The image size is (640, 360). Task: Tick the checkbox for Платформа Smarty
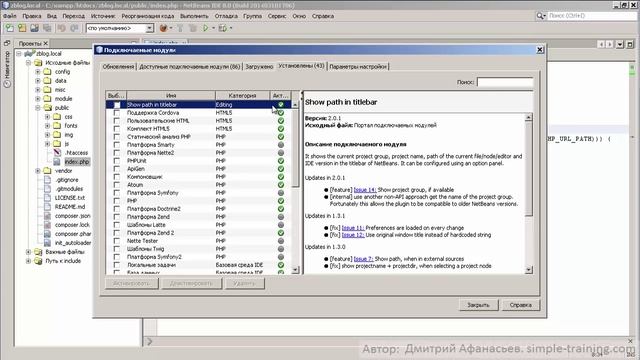[x=117, y=145]
